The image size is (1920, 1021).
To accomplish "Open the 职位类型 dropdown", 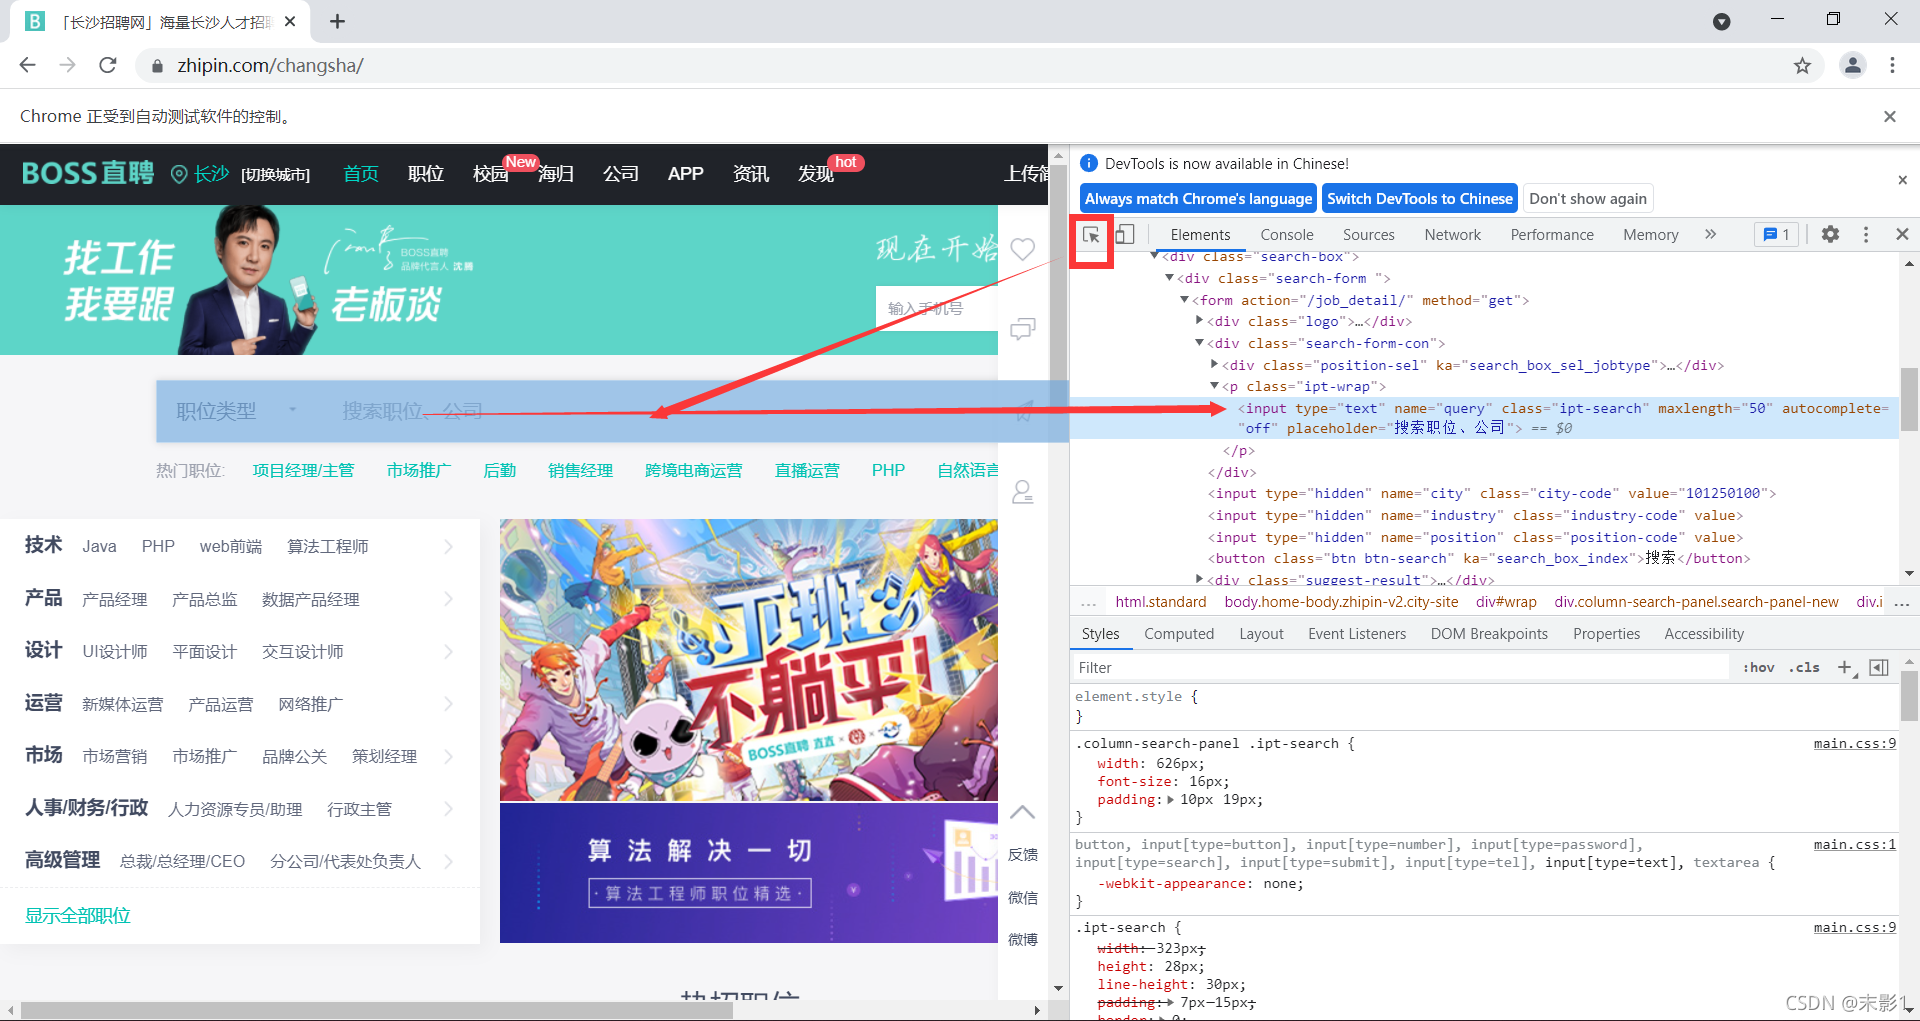I will 236,411.
